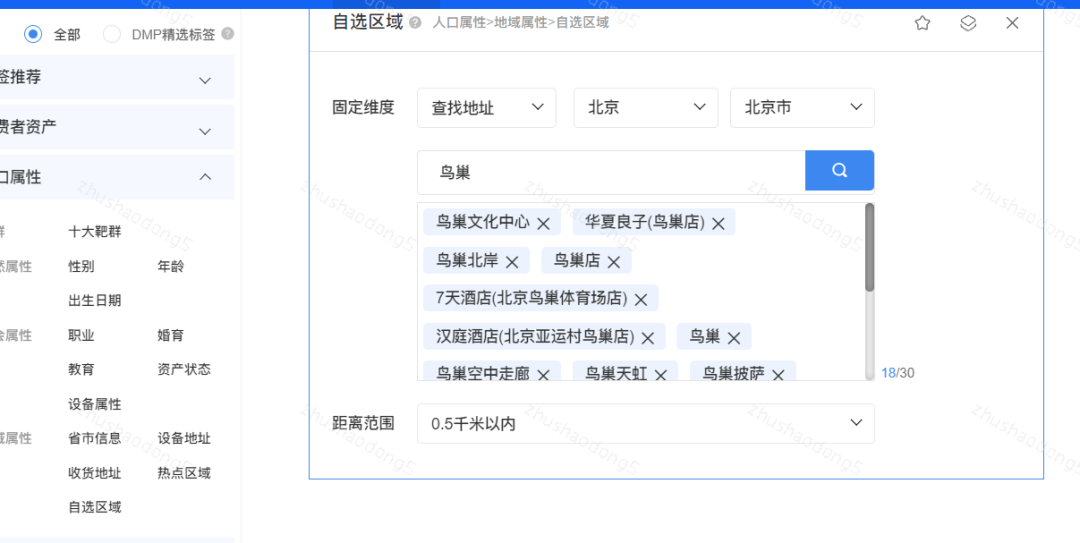1080x543 pixels.
Task: Select the 资产状态 tag
Action: coord(184,369)
